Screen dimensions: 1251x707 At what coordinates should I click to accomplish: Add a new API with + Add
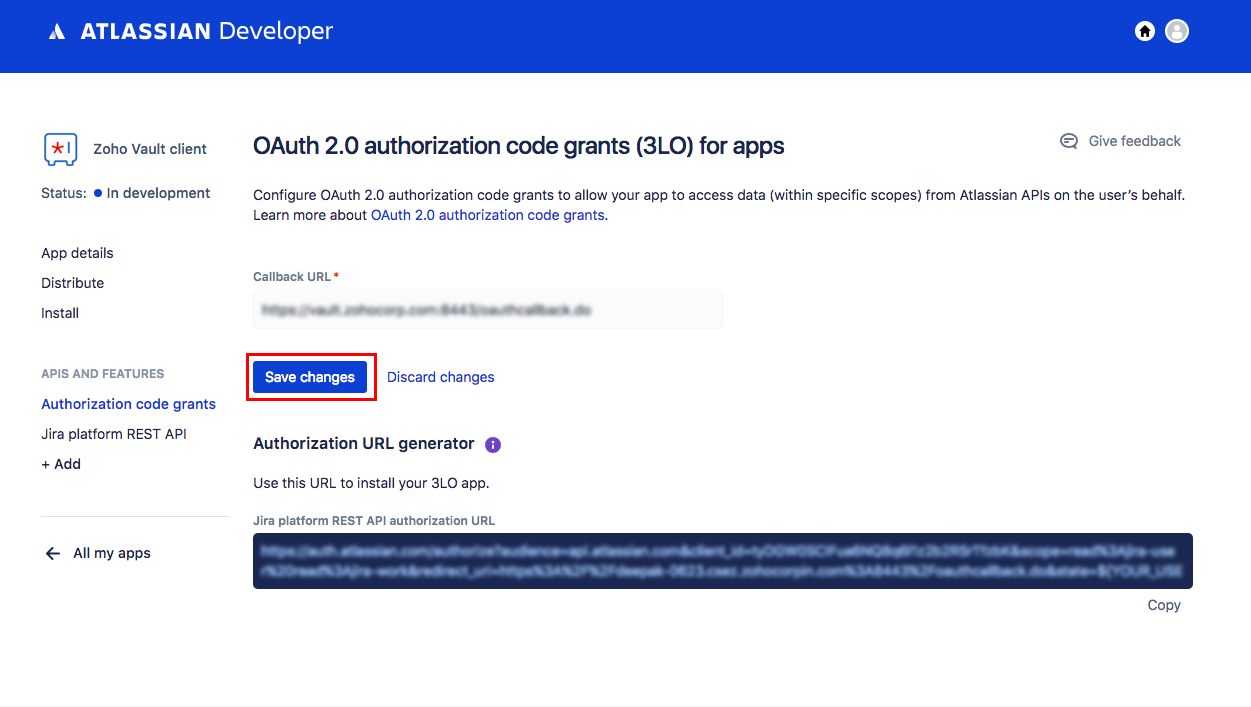61,464
